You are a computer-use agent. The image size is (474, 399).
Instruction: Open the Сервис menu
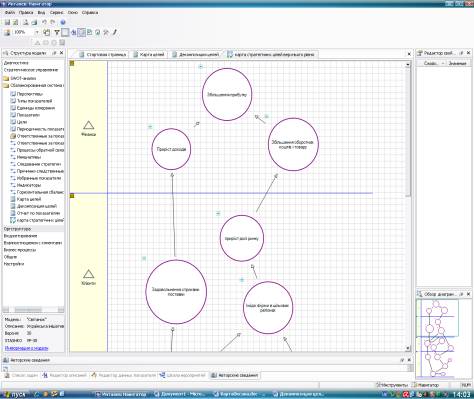tap(56, 12)
